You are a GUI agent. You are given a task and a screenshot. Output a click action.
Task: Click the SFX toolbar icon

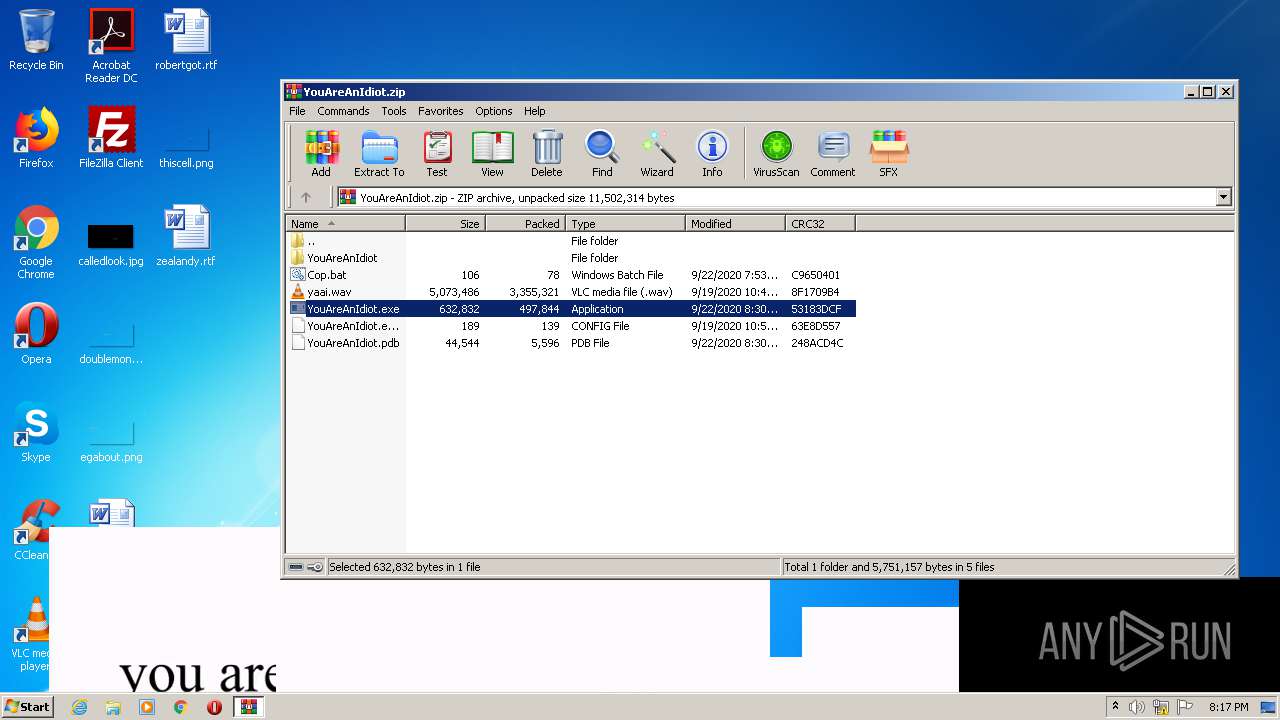(888, 154)
